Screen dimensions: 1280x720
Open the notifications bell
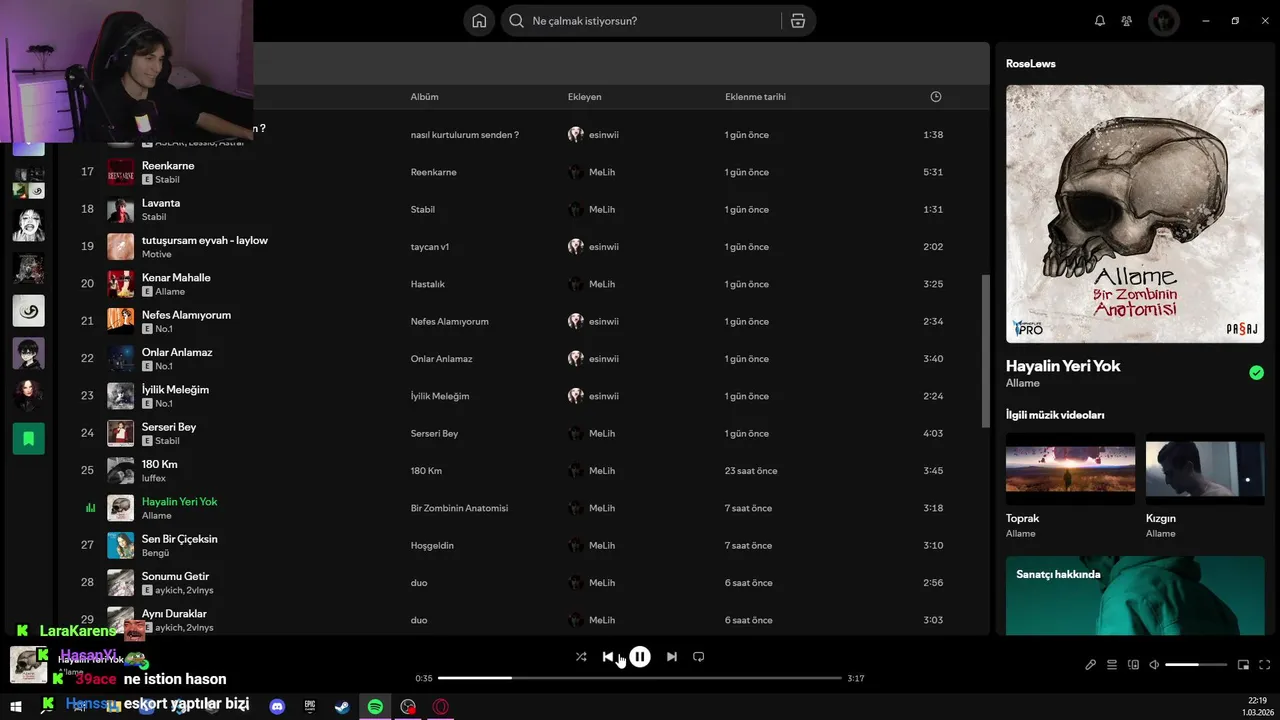click(x=1100, y=21)
